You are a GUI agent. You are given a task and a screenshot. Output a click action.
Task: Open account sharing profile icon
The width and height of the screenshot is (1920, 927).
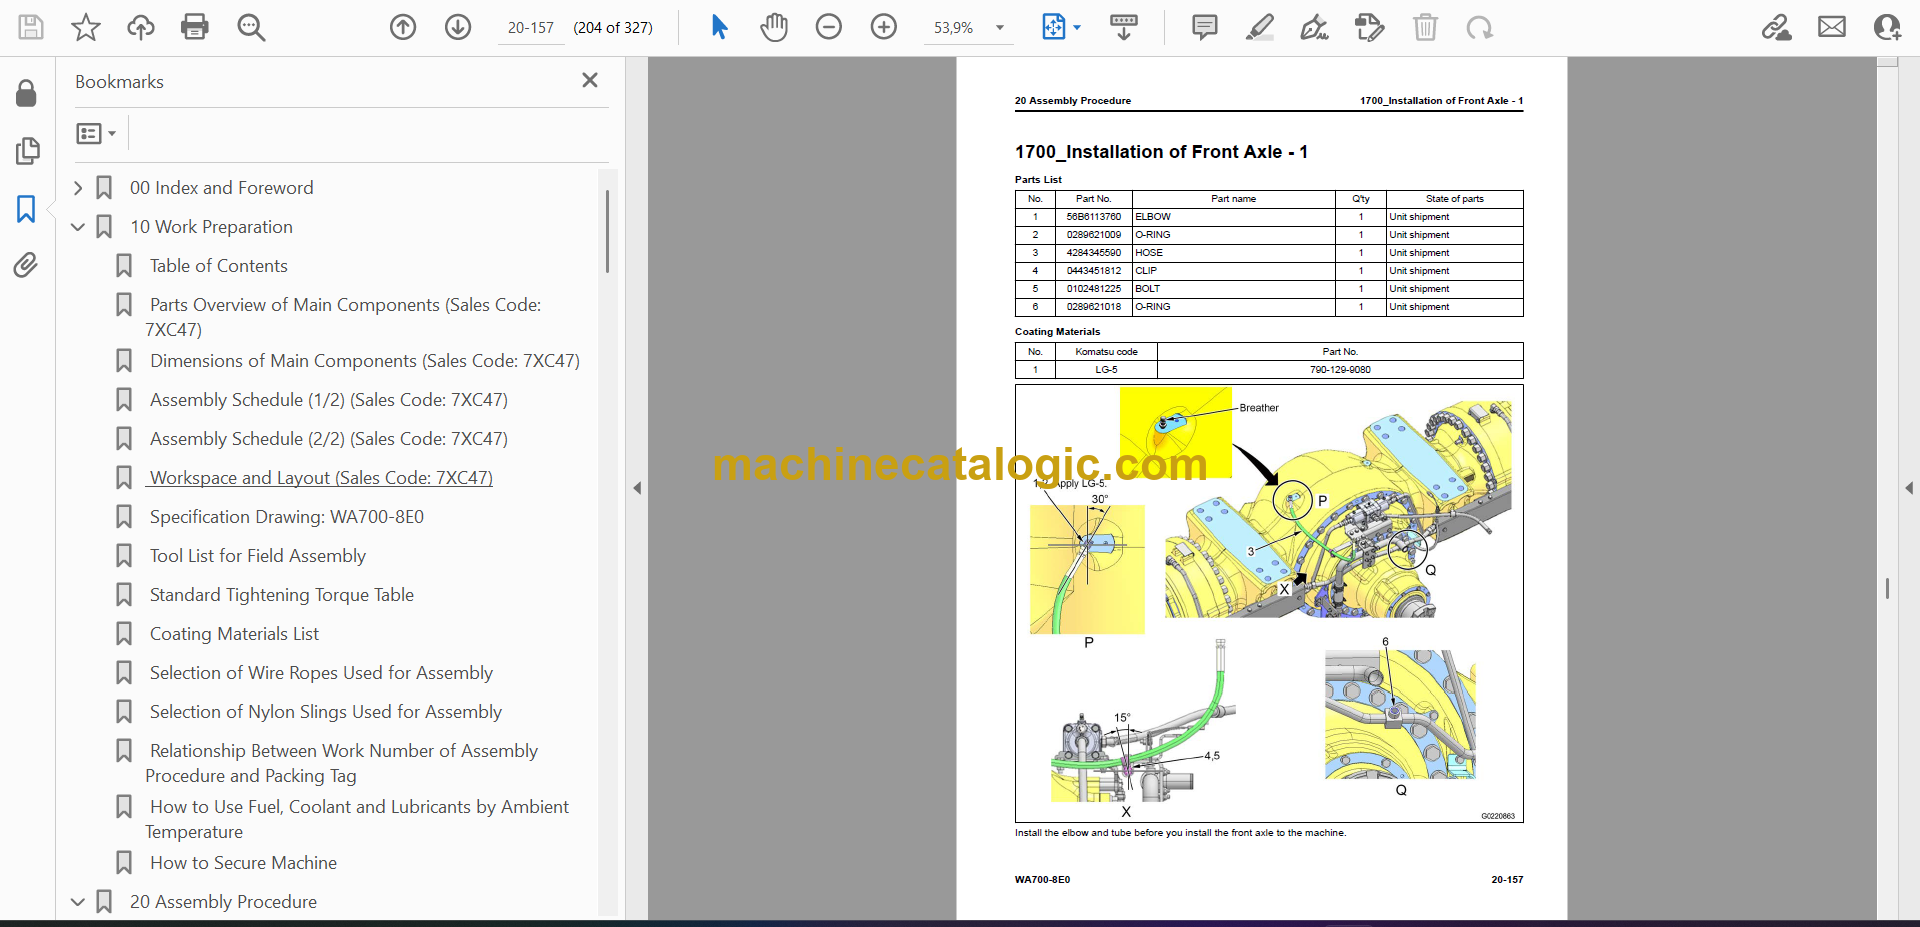[x=1887, y=27]
